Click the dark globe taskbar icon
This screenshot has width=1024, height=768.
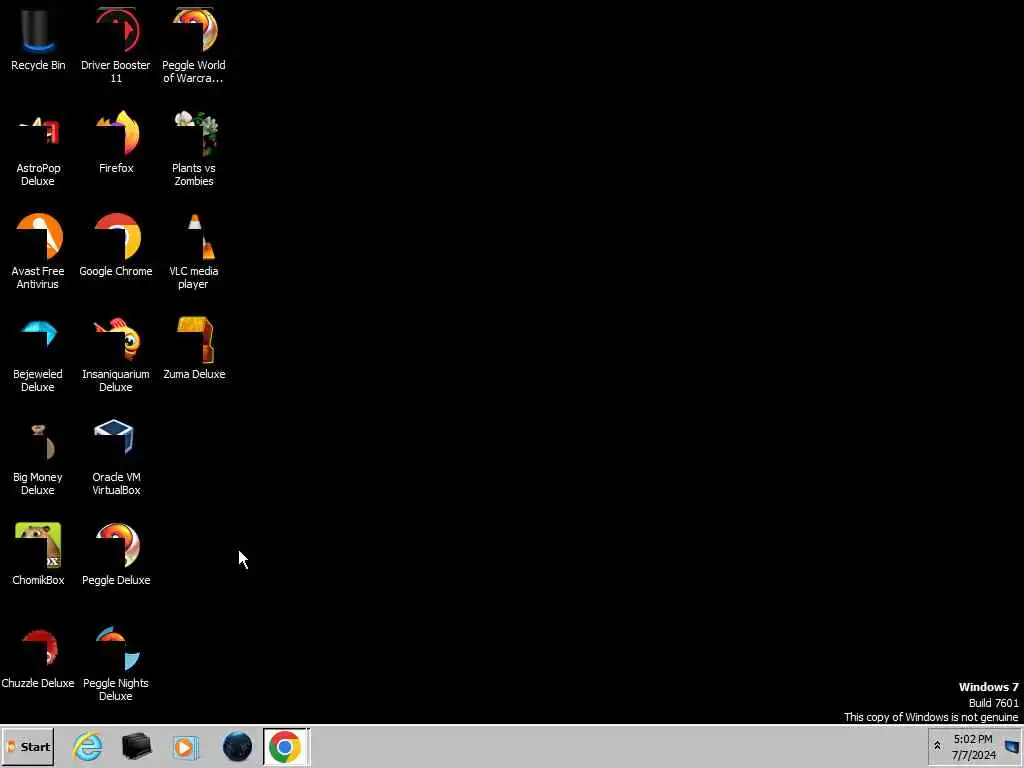pyautogui.click(x=237, y=746)
